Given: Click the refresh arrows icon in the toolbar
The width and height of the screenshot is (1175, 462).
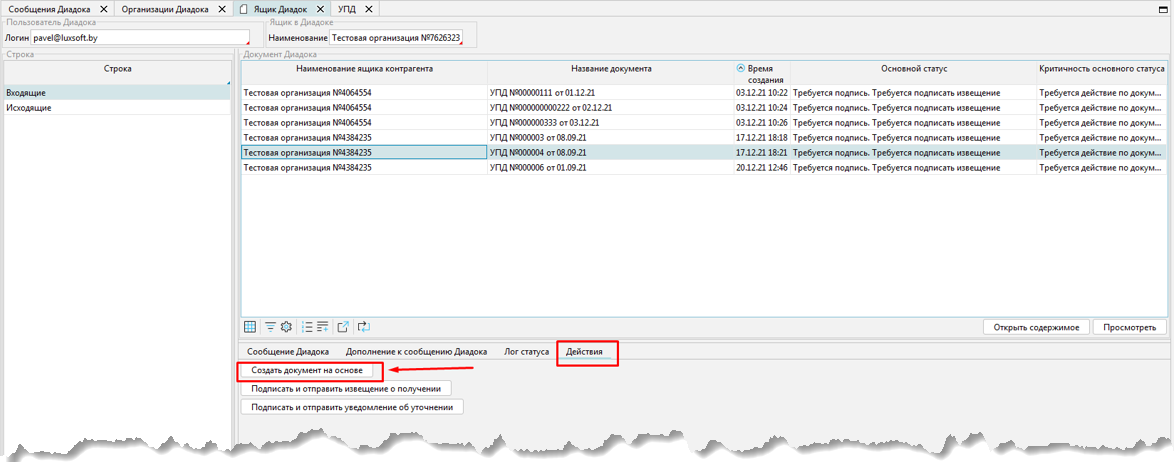Looking at the screenshot, I should [363, 326].
